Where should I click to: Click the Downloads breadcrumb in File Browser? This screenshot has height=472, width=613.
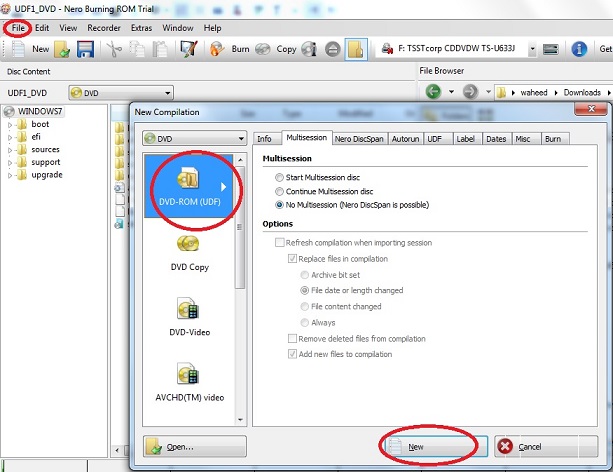pyautogui.click(x=582, y=93)
